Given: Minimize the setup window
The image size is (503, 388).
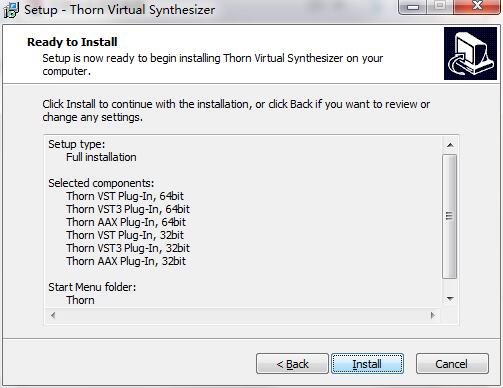Looking at the screenshot, I should pos(413,7).
